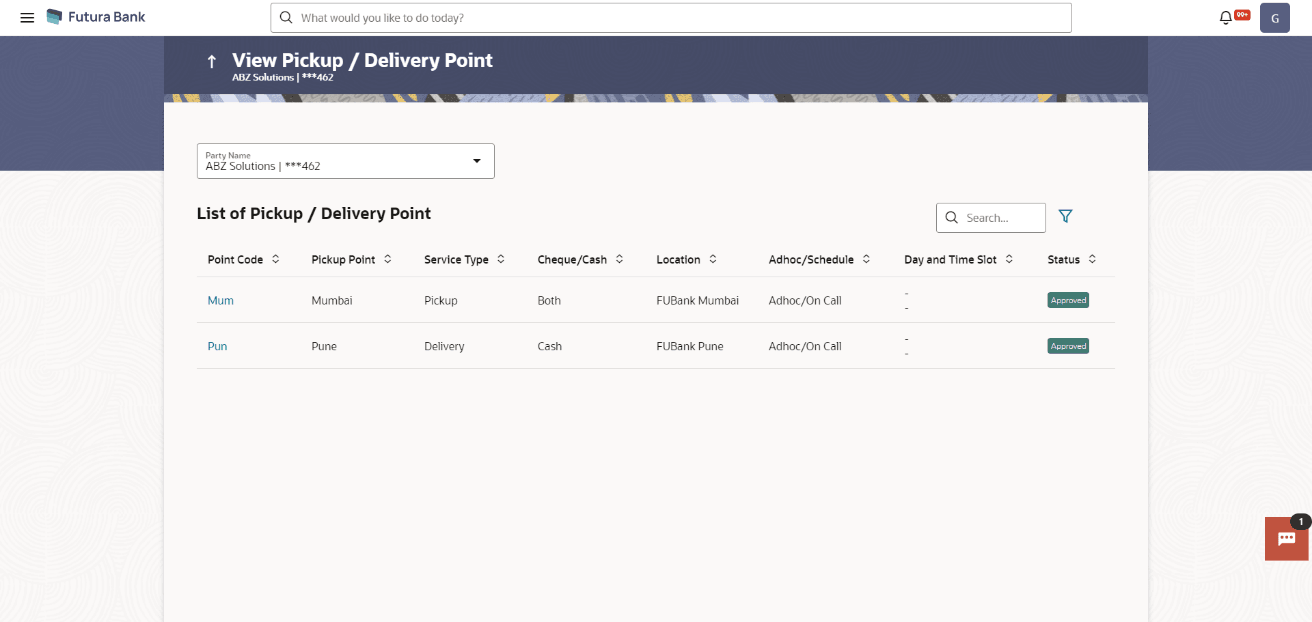This screenshot has width=1312, height=622.
Task: Click the 'Delivery' service type cell
Action: tap(444, 346)
